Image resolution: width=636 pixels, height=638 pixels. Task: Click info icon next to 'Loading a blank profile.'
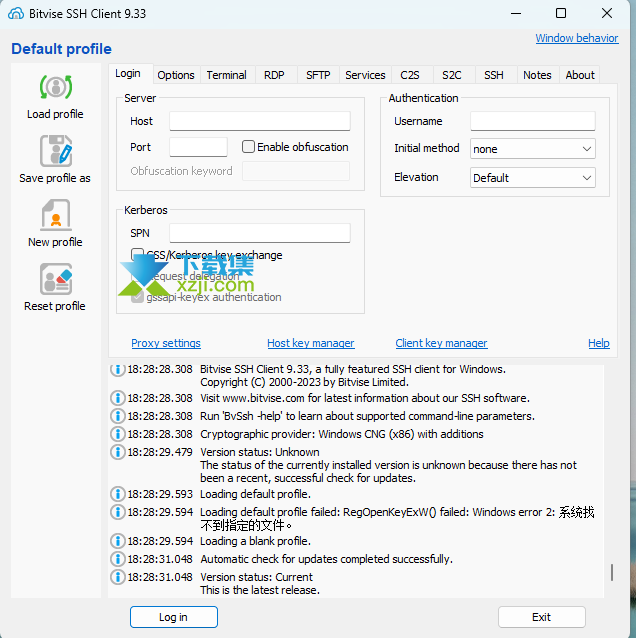pos(118,541)
